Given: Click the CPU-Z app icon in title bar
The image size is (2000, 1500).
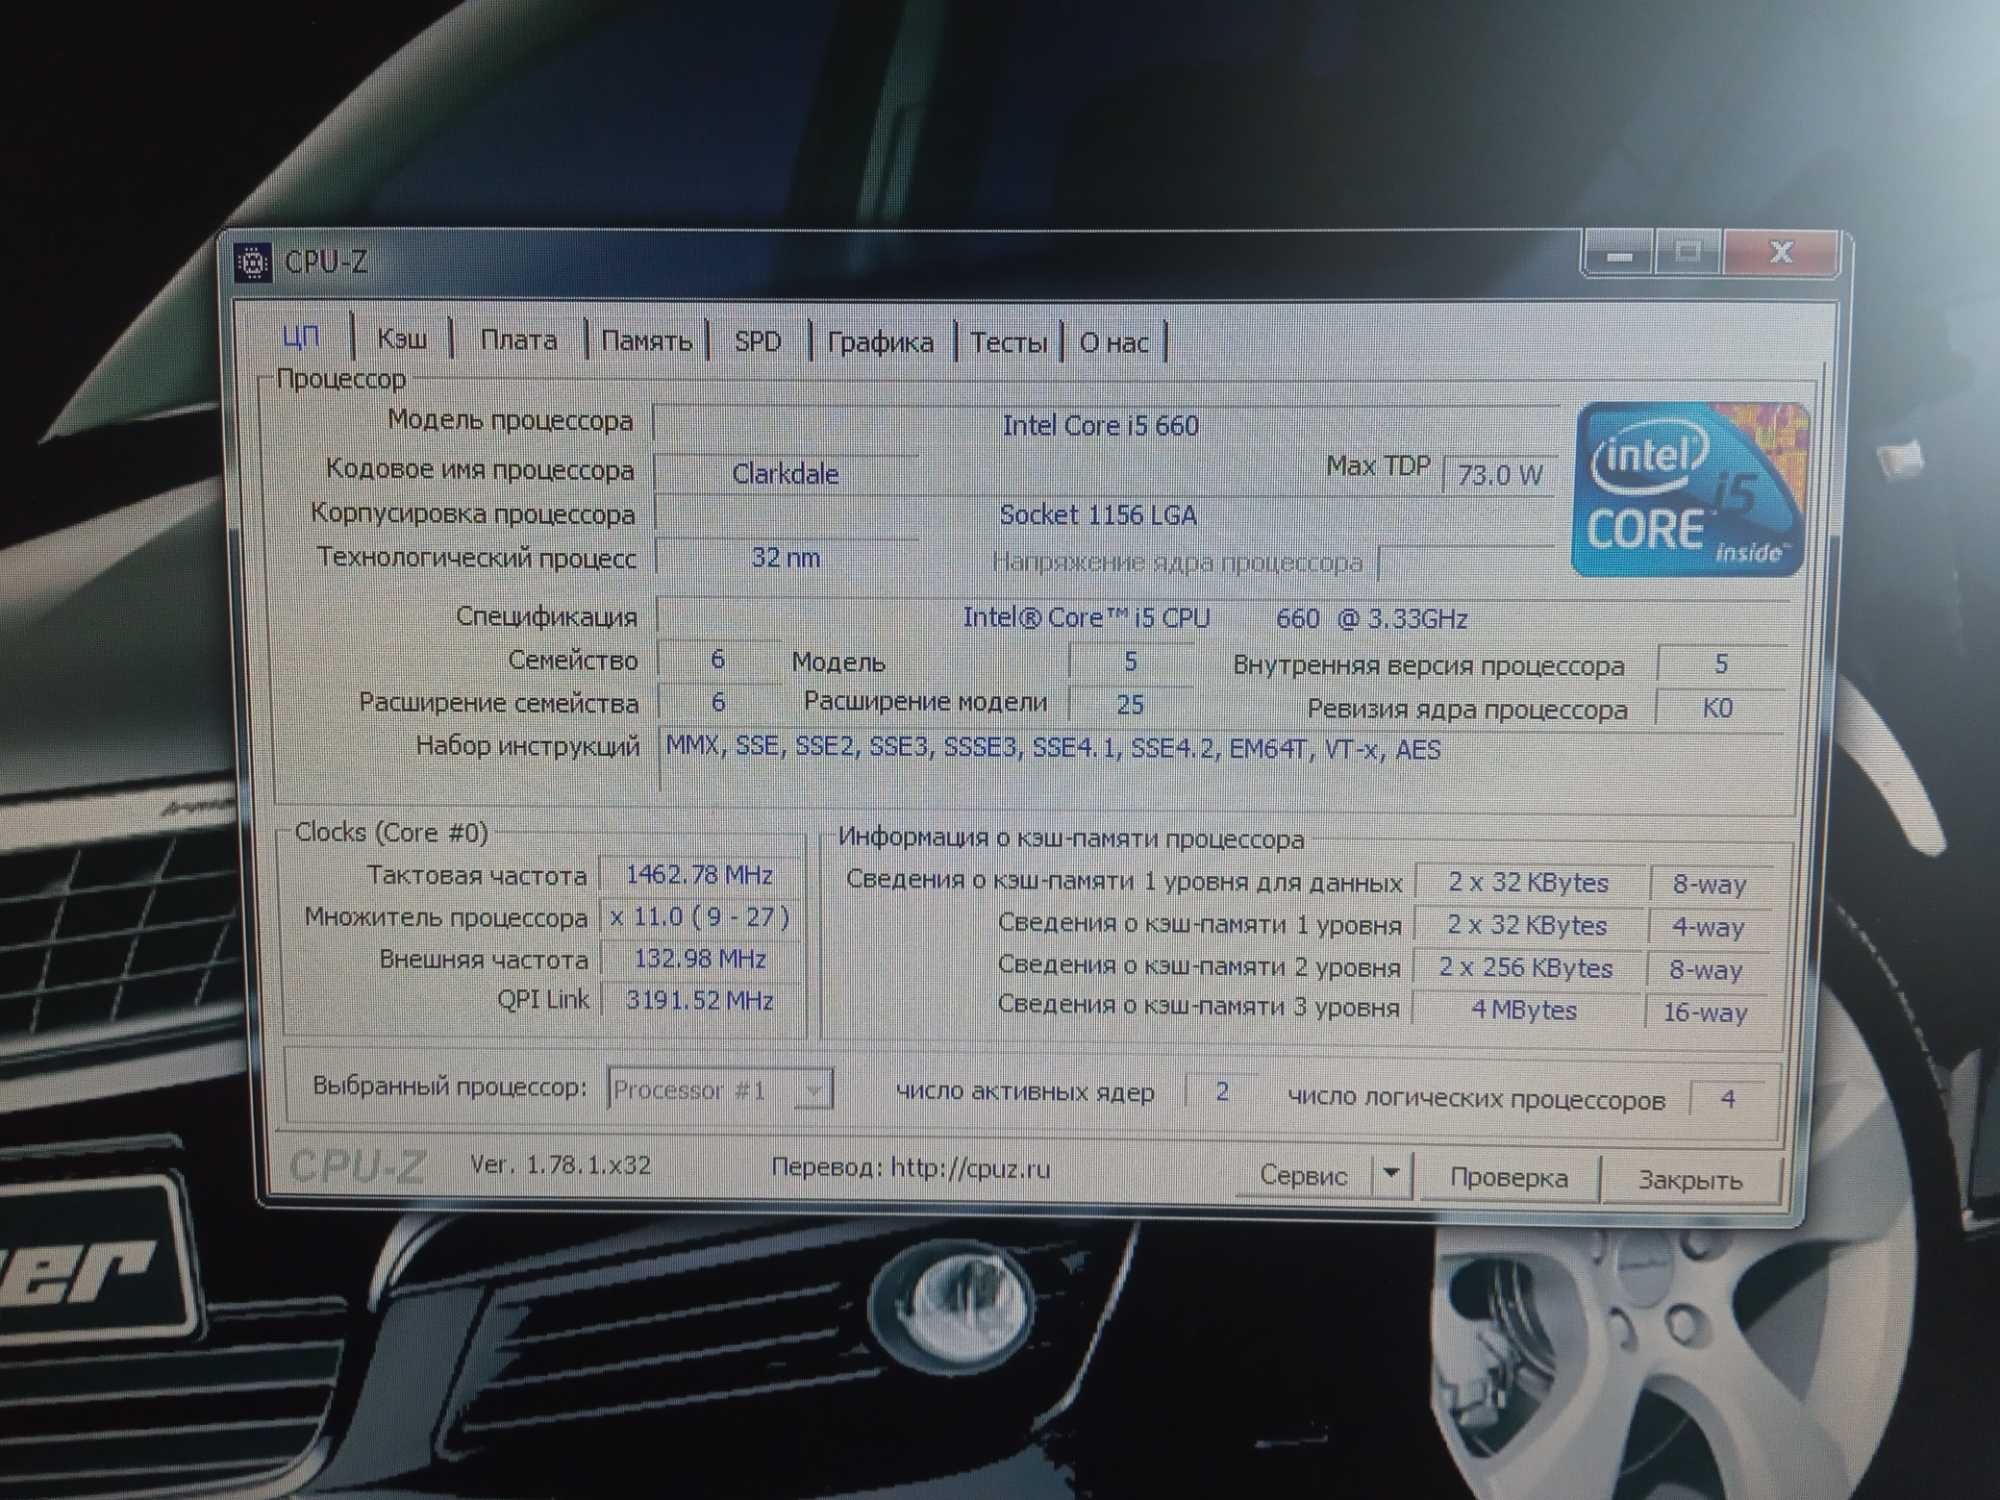Looking at the screenshot, I should [253, 263].
